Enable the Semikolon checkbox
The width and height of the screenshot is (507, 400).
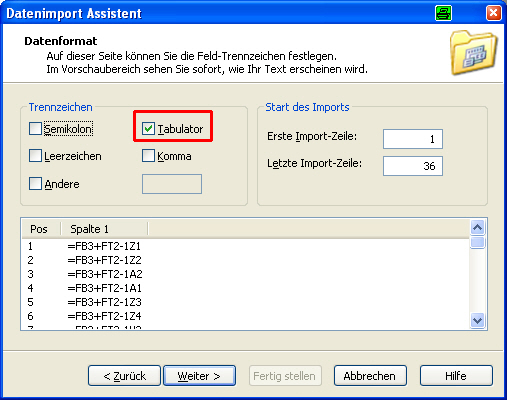(x=35, y=129)
